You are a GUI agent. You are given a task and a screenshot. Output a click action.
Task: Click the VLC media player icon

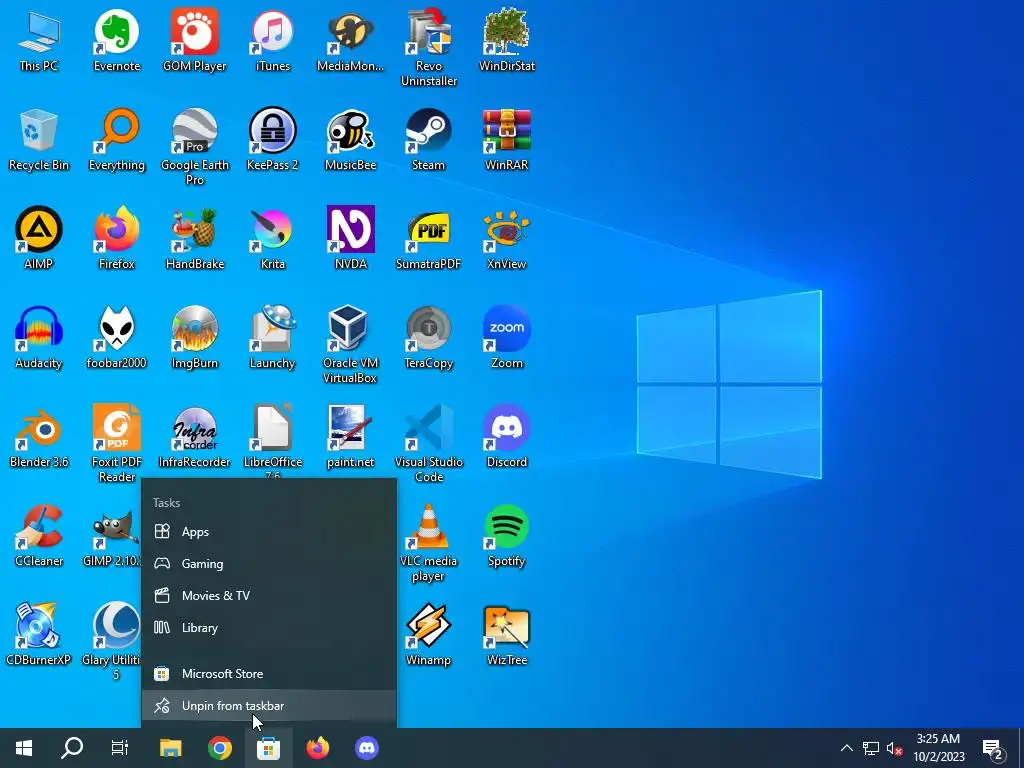429,543
